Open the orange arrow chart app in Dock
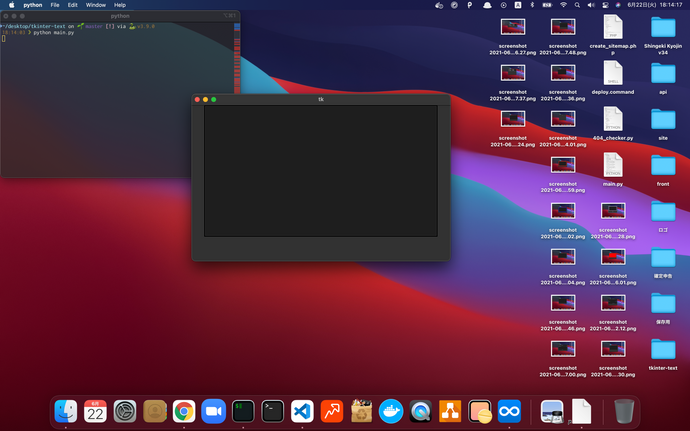The image size is (690, 431). tap(332, 411)
